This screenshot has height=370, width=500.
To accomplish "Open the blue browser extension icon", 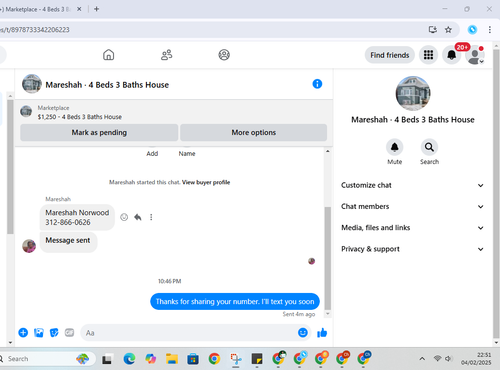I will (472, 30).
